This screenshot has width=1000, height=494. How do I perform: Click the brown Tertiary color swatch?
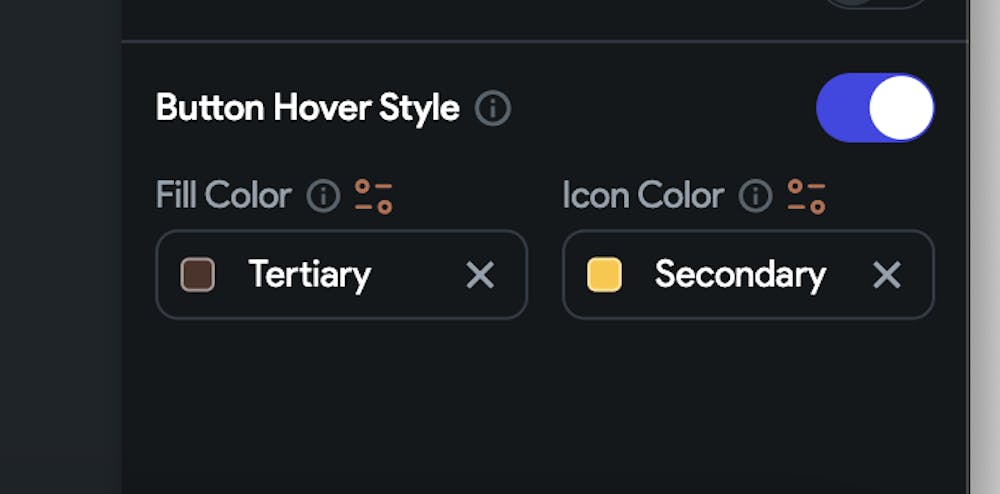click(x=198, y=275)
